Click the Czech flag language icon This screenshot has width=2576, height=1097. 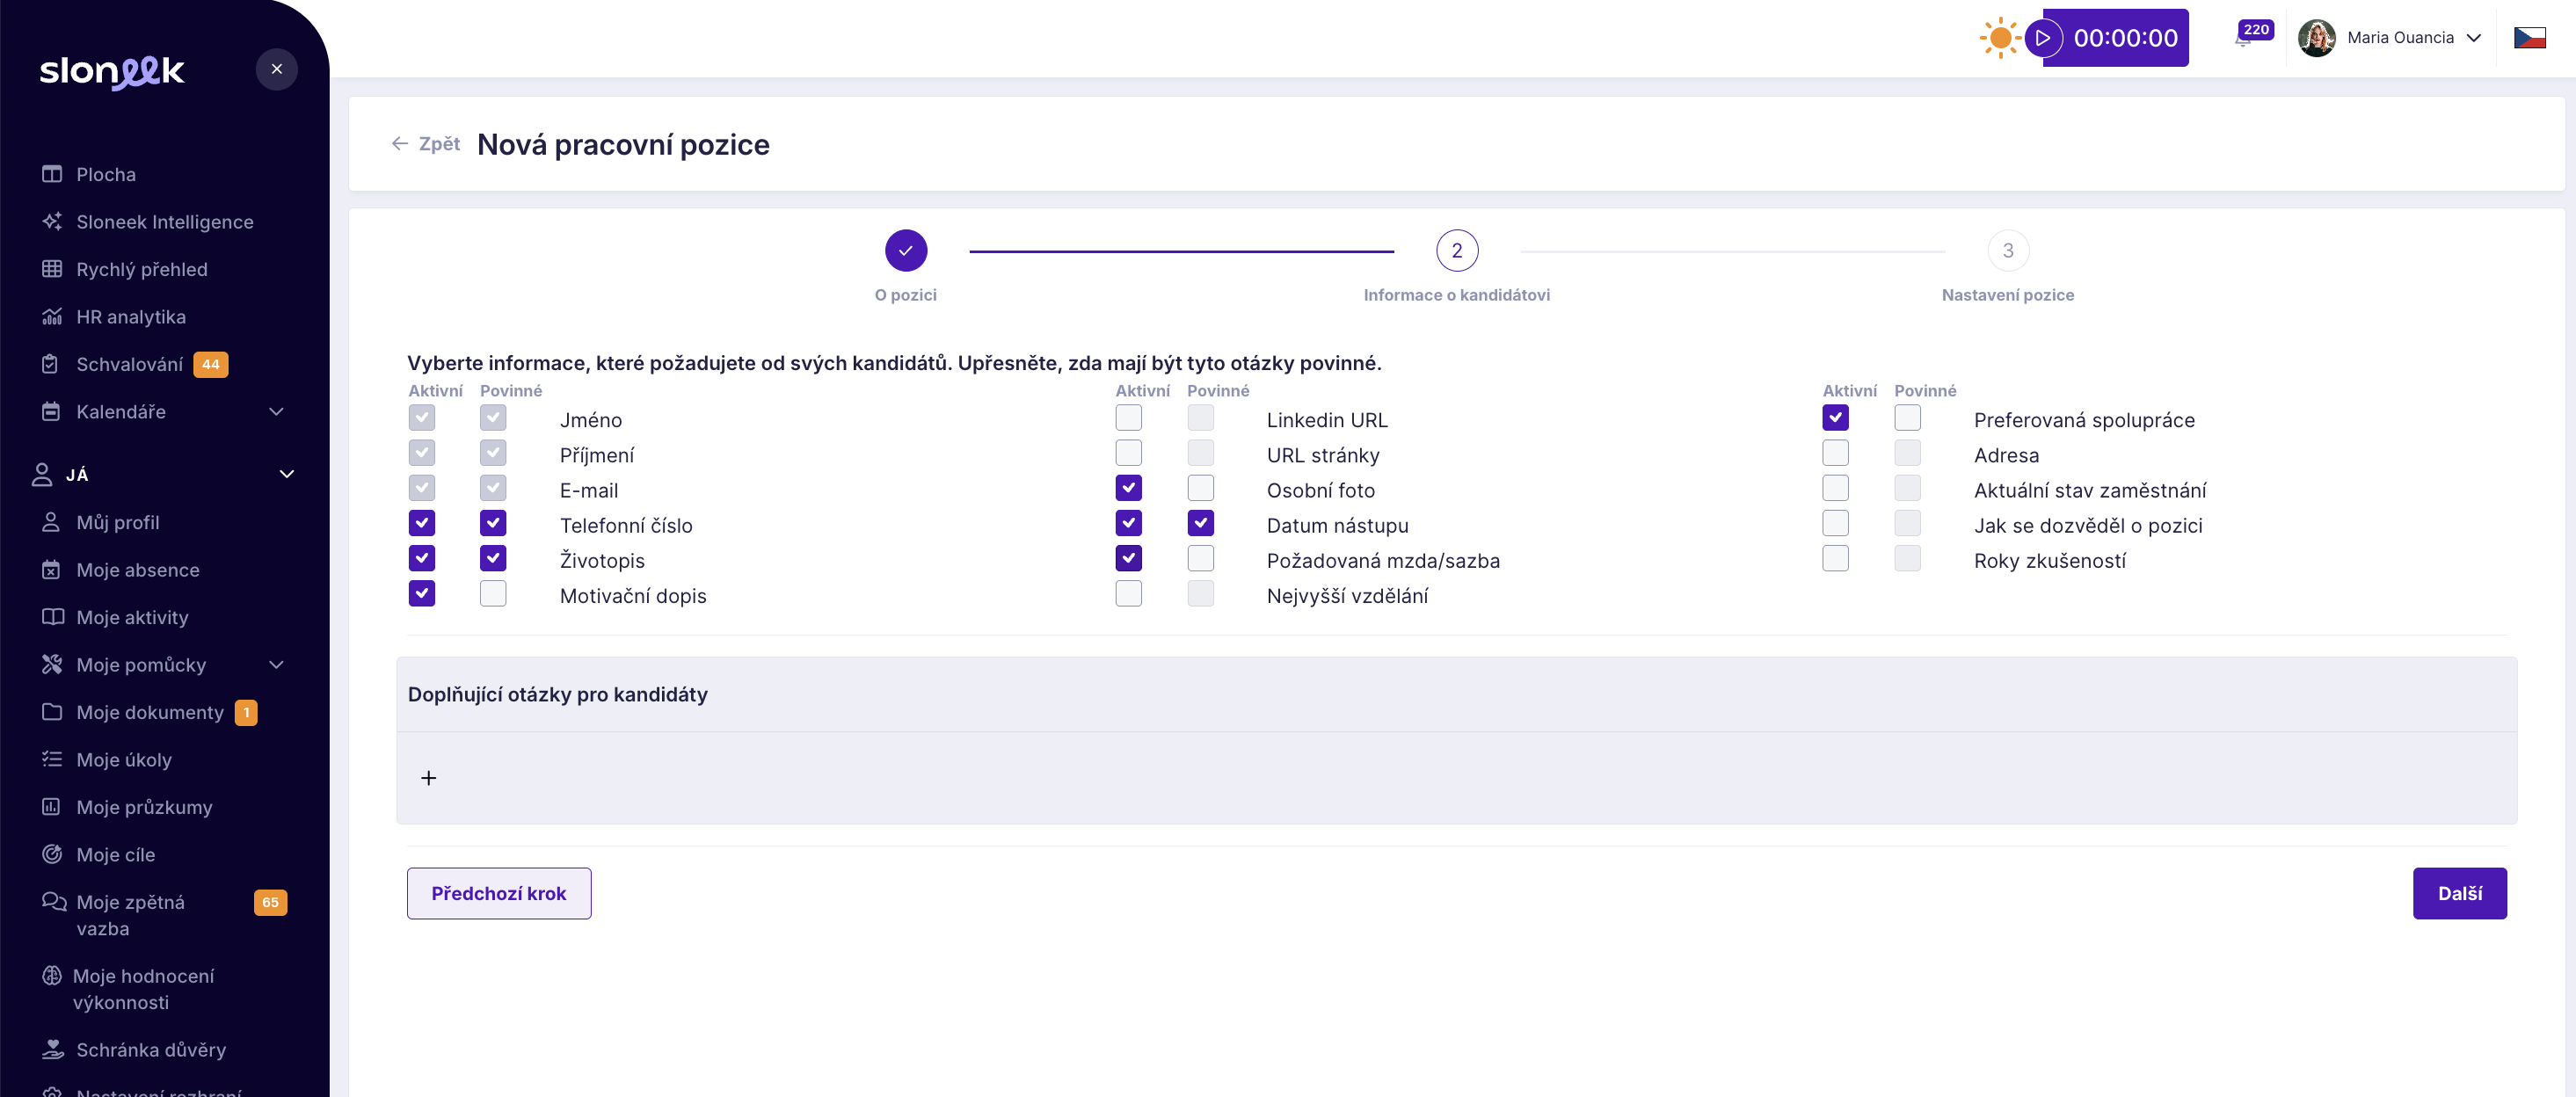point(2529,38)
